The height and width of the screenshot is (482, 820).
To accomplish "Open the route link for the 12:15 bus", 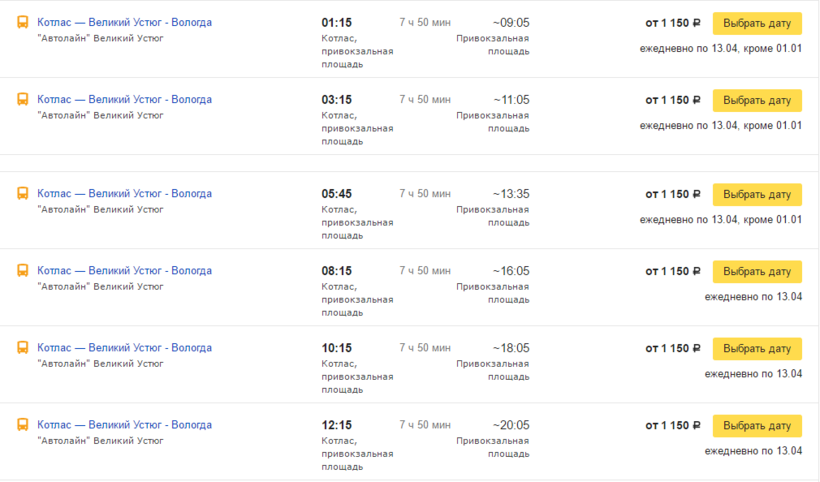I will click(x=124, y=424).
